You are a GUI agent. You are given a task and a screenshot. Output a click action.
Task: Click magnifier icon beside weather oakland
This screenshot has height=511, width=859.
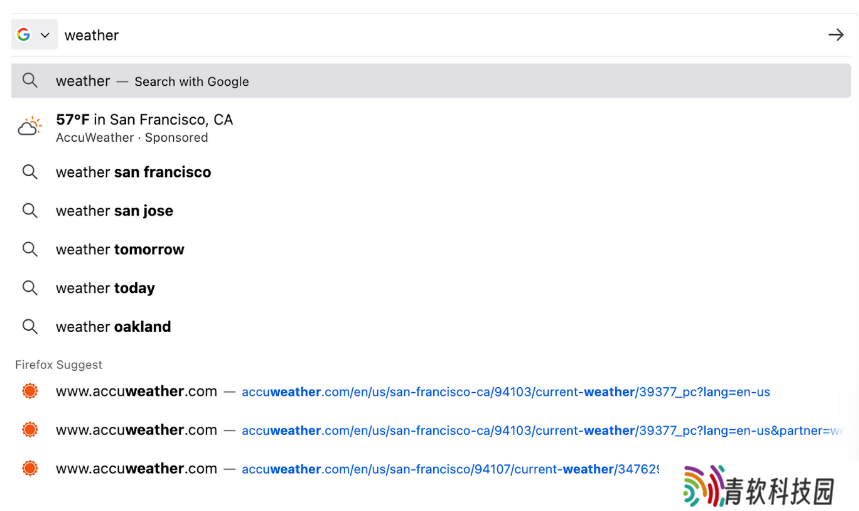(30, 327)
